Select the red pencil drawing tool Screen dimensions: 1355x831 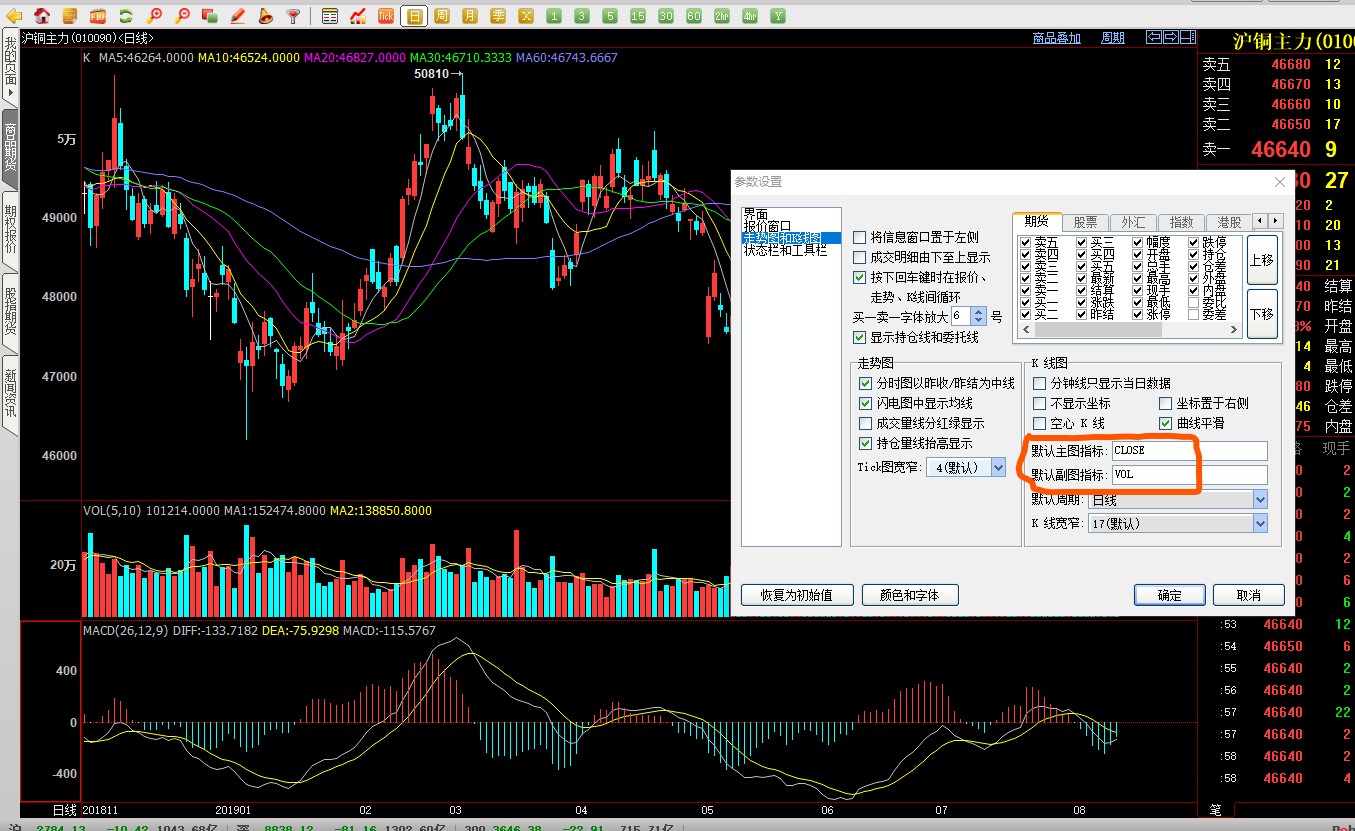[x=238, y=16]
